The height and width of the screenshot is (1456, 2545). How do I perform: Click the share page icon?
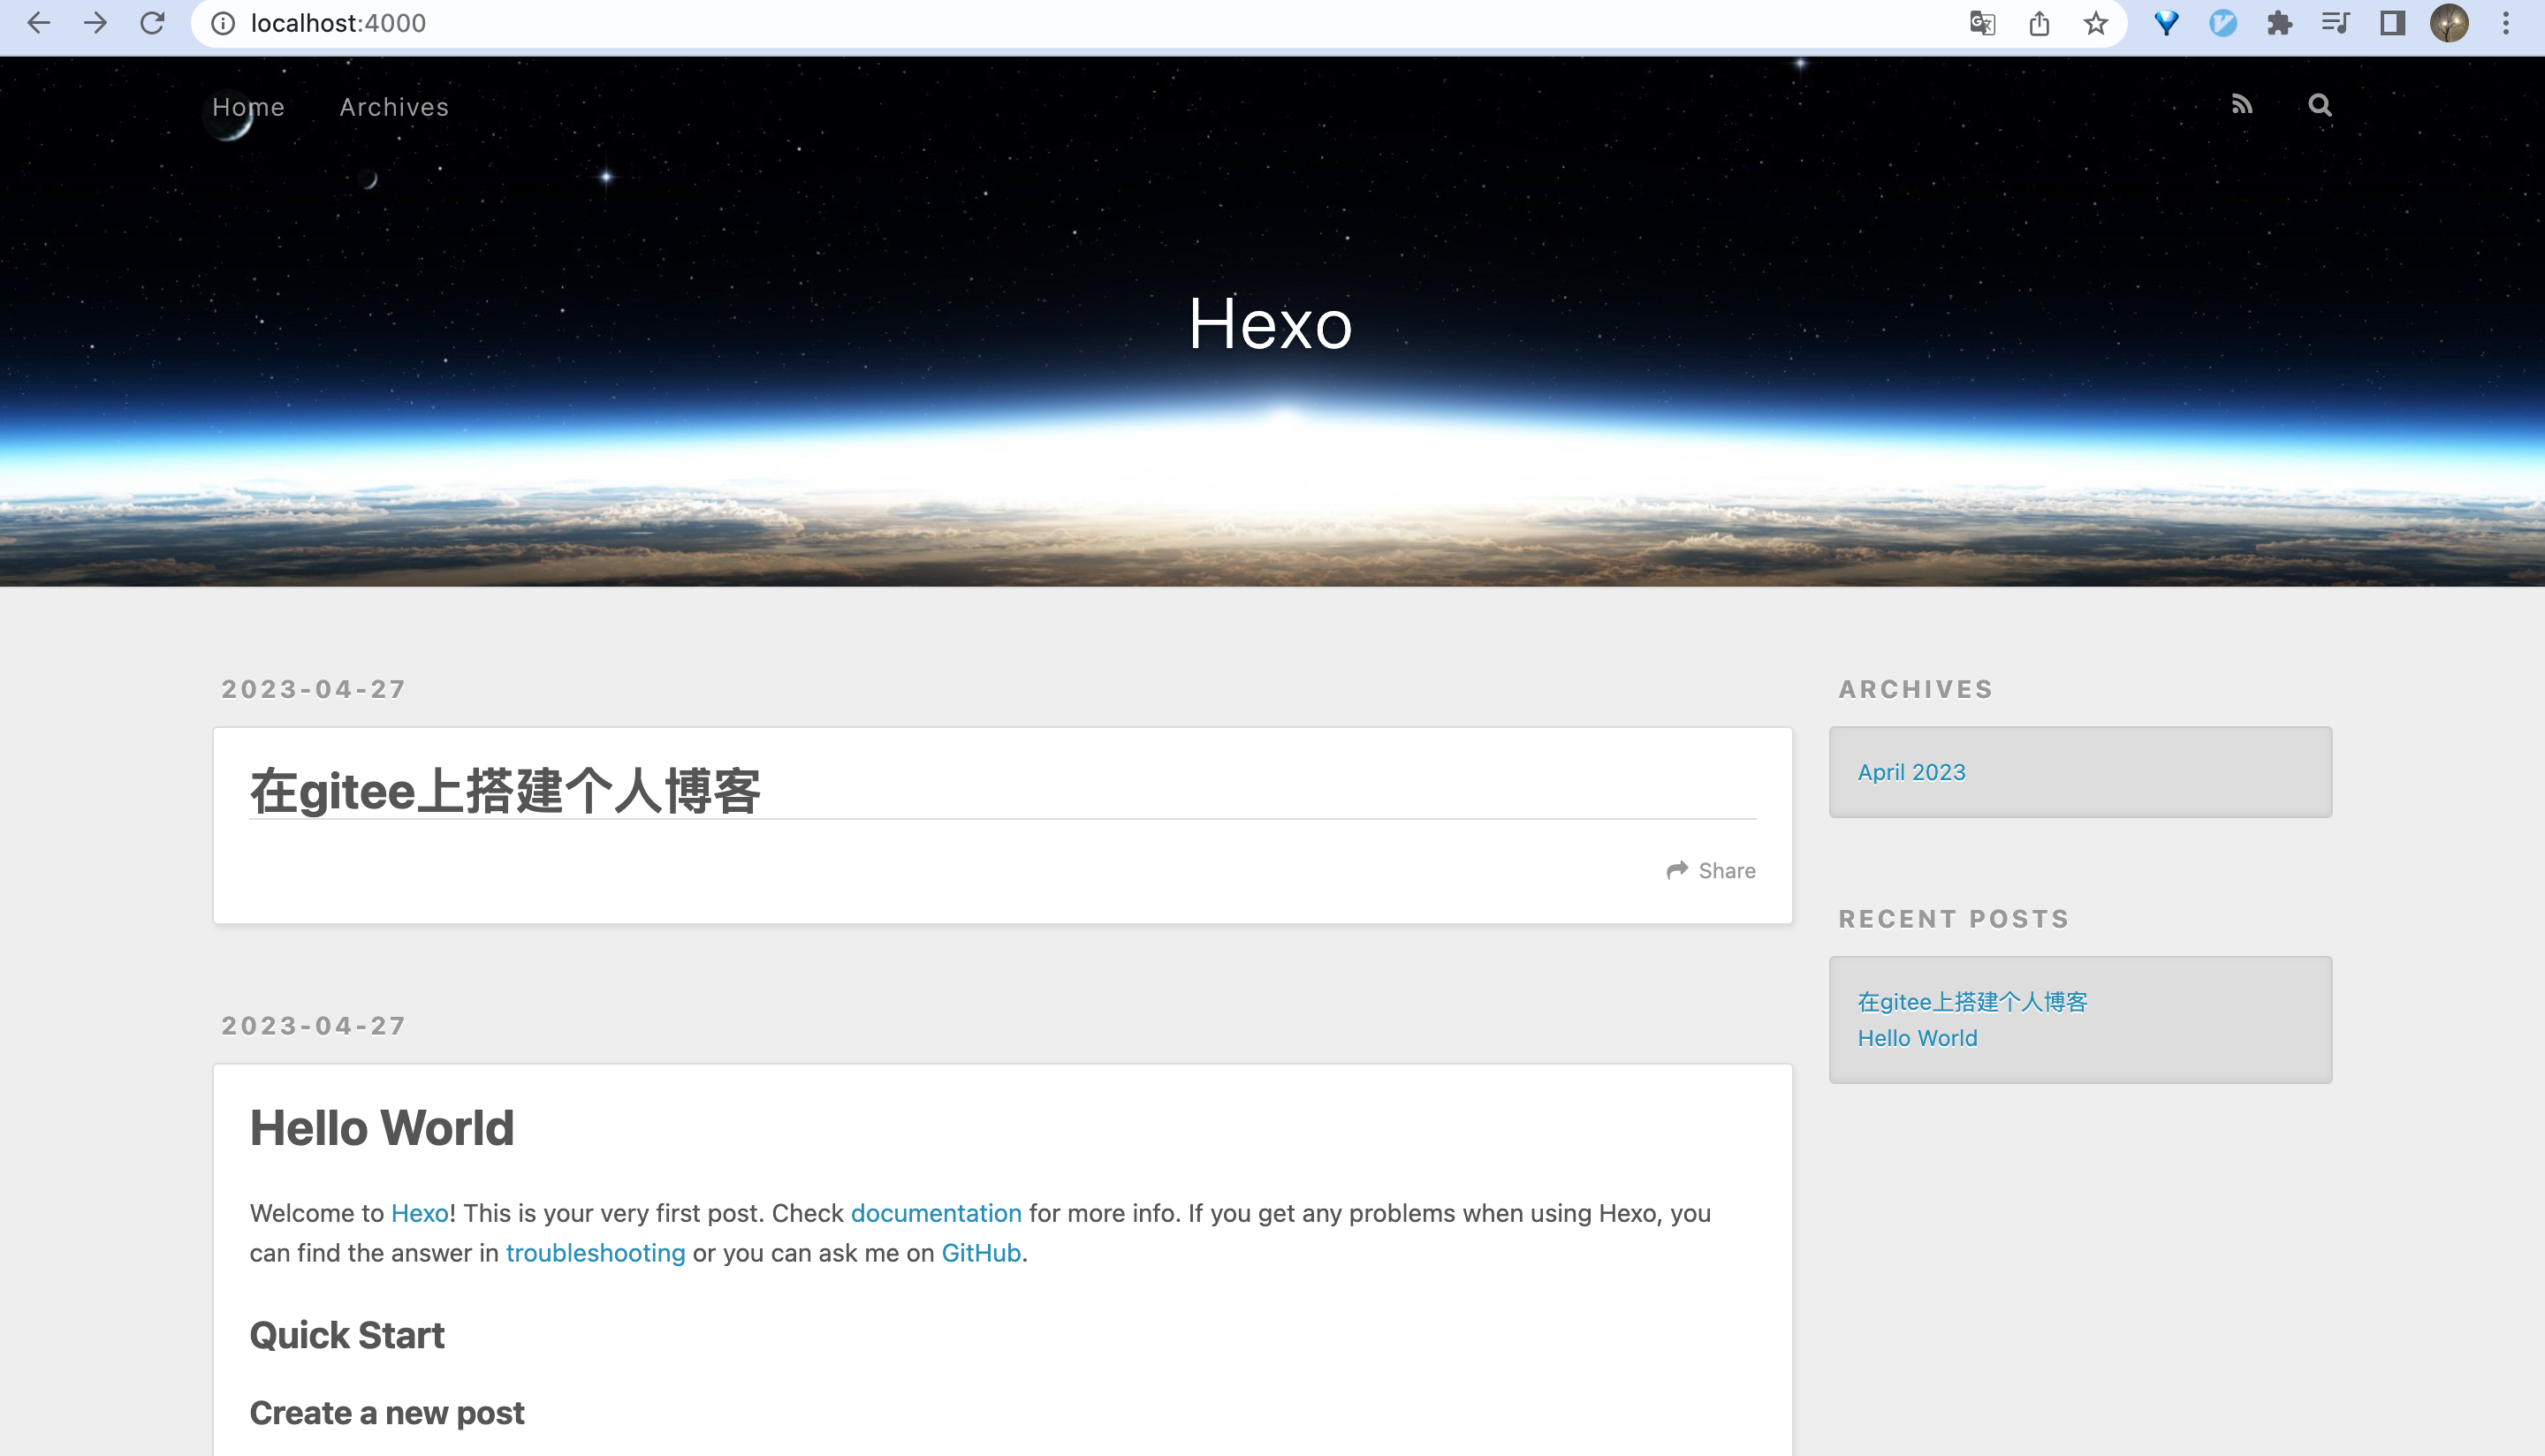coord(2039,23)
